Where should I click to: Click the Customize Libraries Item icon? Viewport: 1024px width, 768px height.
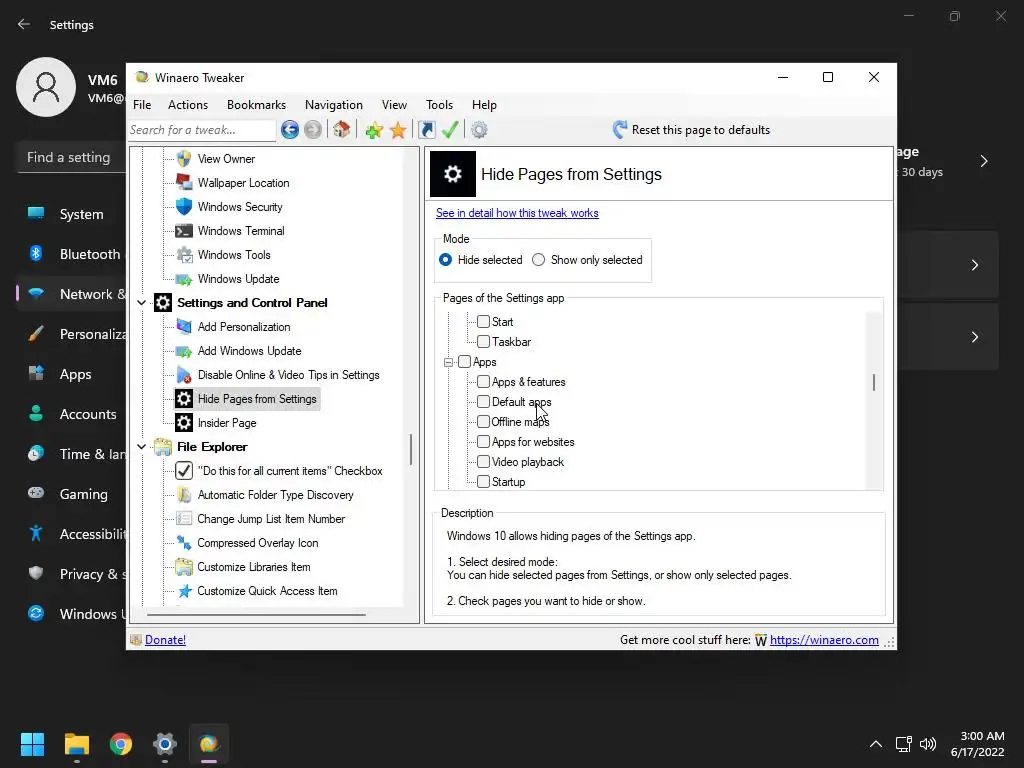[x=184, y=567]
